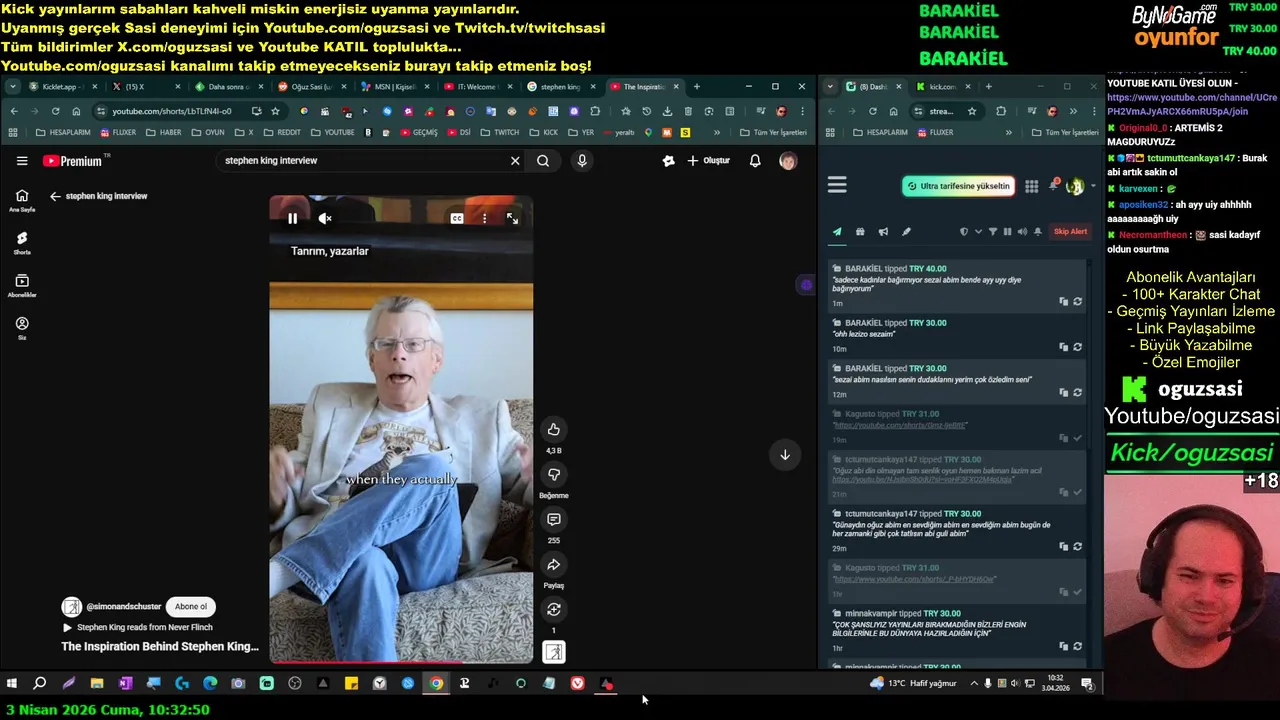Image resolution: width=1280 pixels, height=720 pixels.
Task: Open the comments with 255 count
Action: [x=553, y=519]
